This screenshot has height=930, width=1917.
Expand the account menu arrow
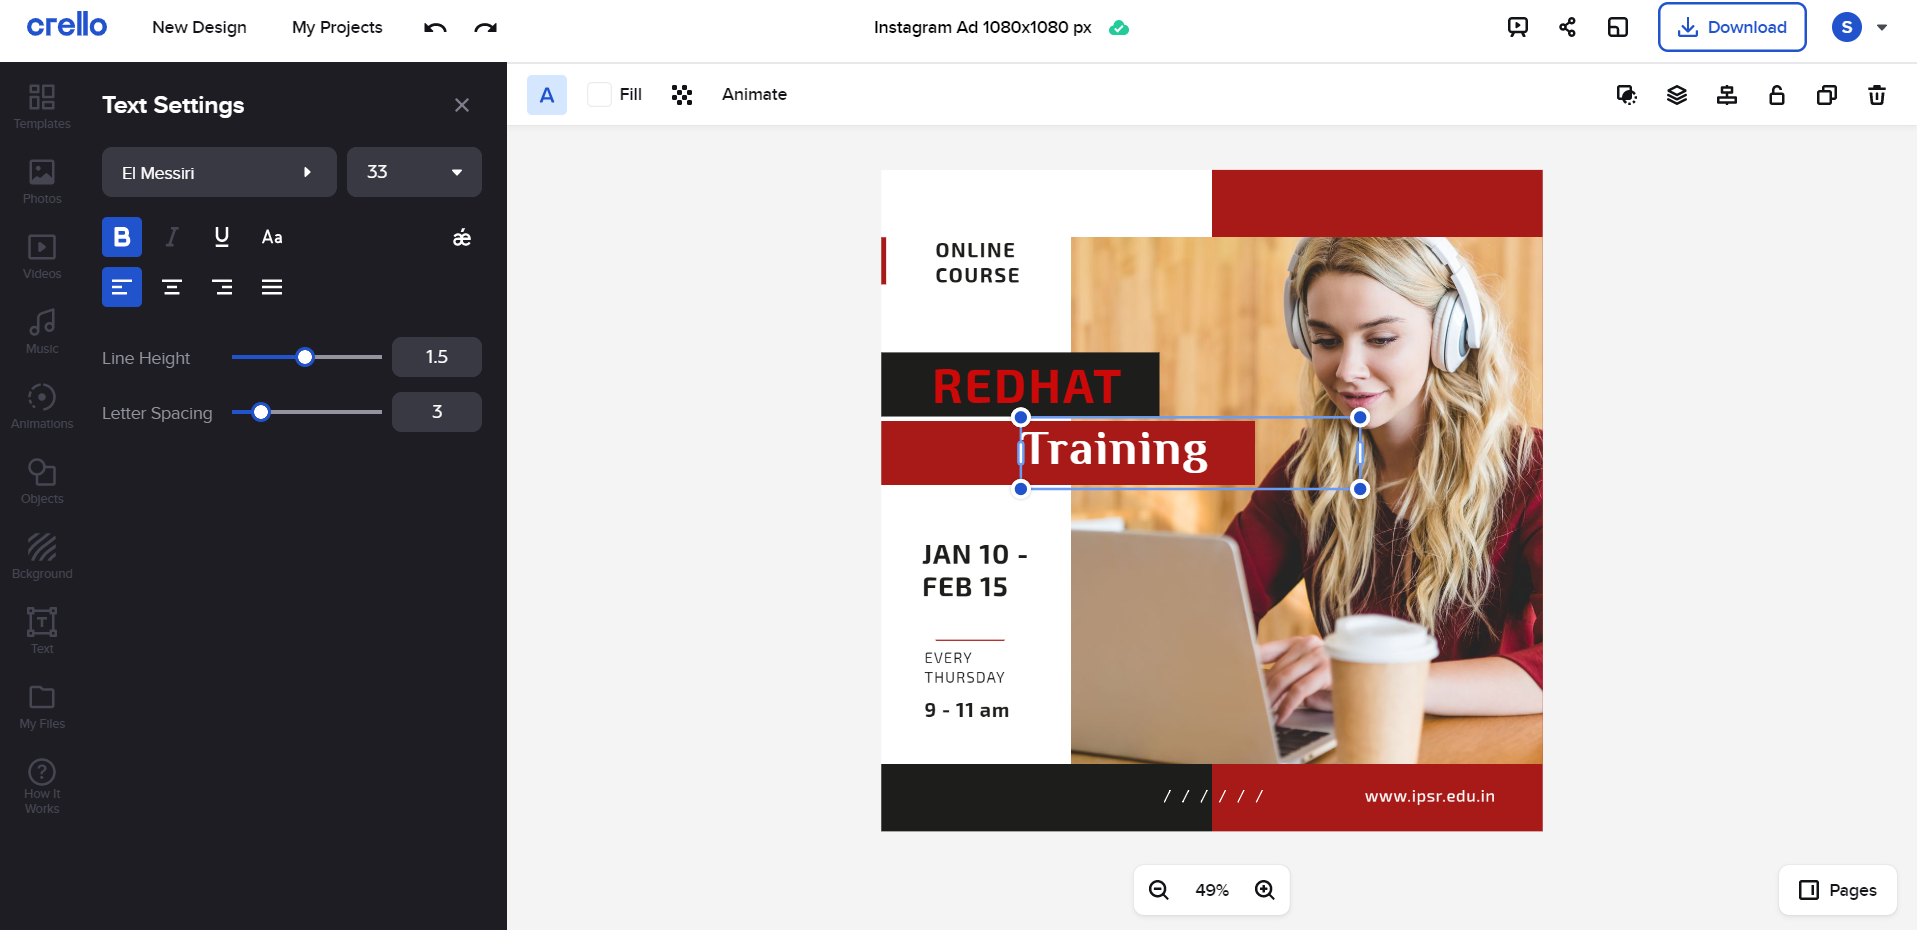(x=1882, y=28)
